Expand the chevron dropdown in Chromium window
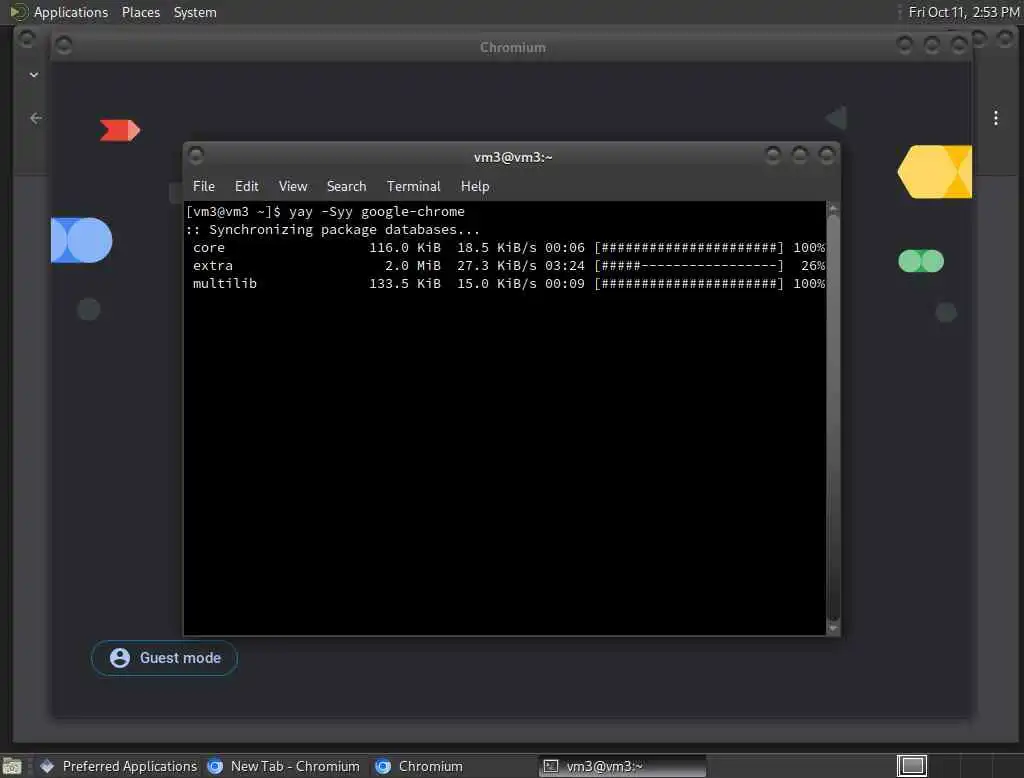Viewport: 1024px width, 778px height. 34,75
